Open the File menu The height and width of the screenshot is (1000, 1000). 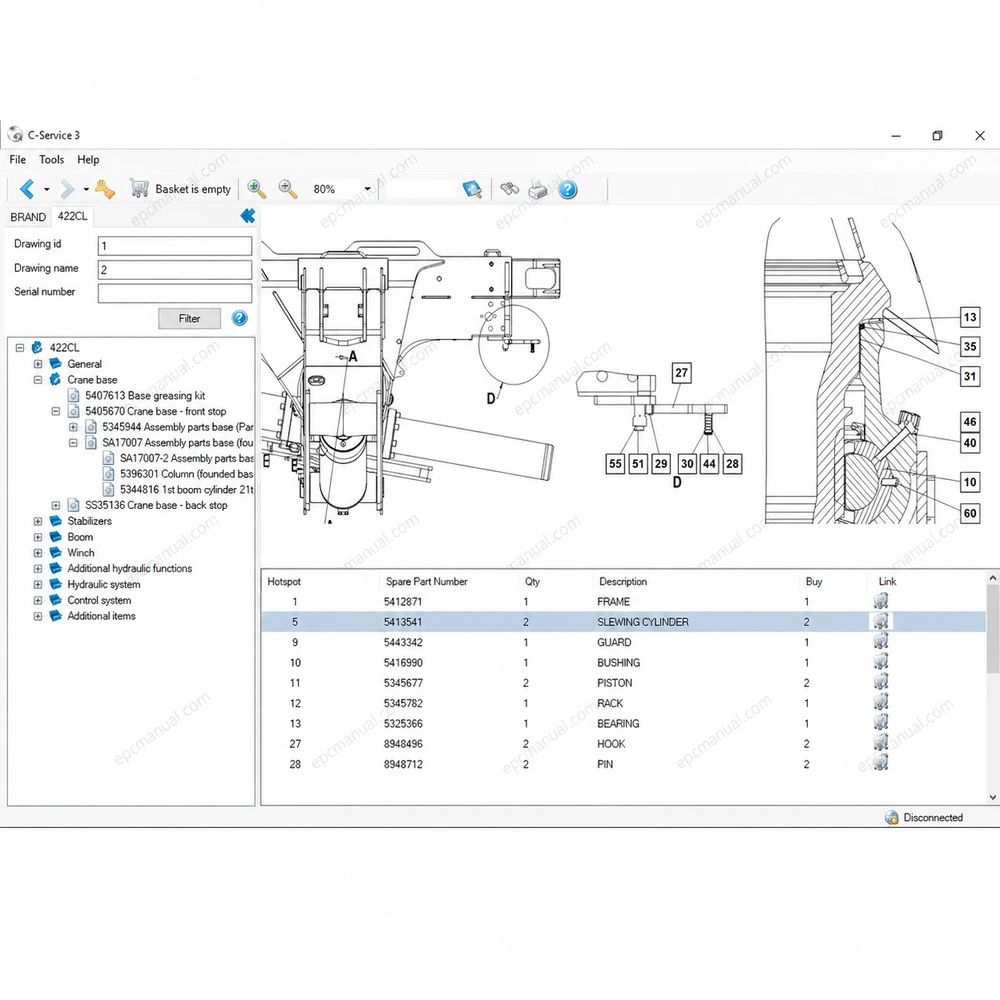[x=18, y=159]
